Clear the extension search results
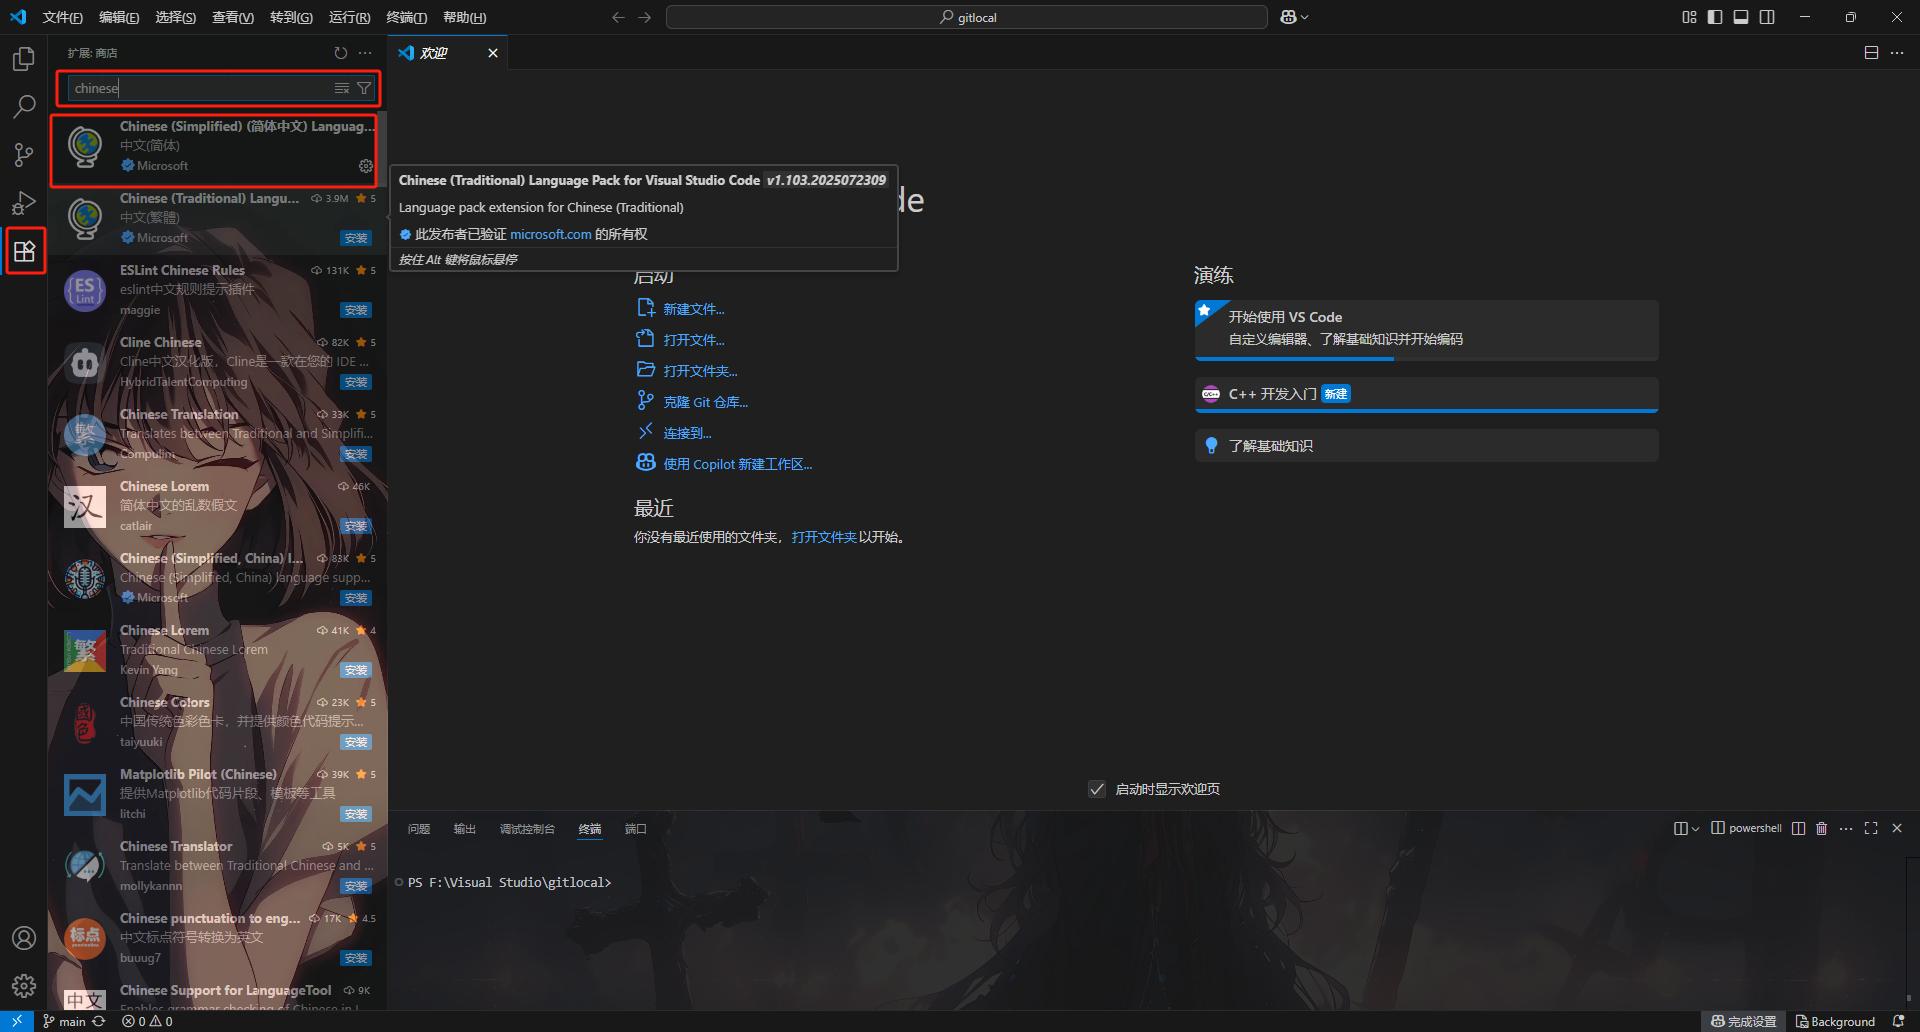This screenshot has height=1032, width=1920. (342, 89)
